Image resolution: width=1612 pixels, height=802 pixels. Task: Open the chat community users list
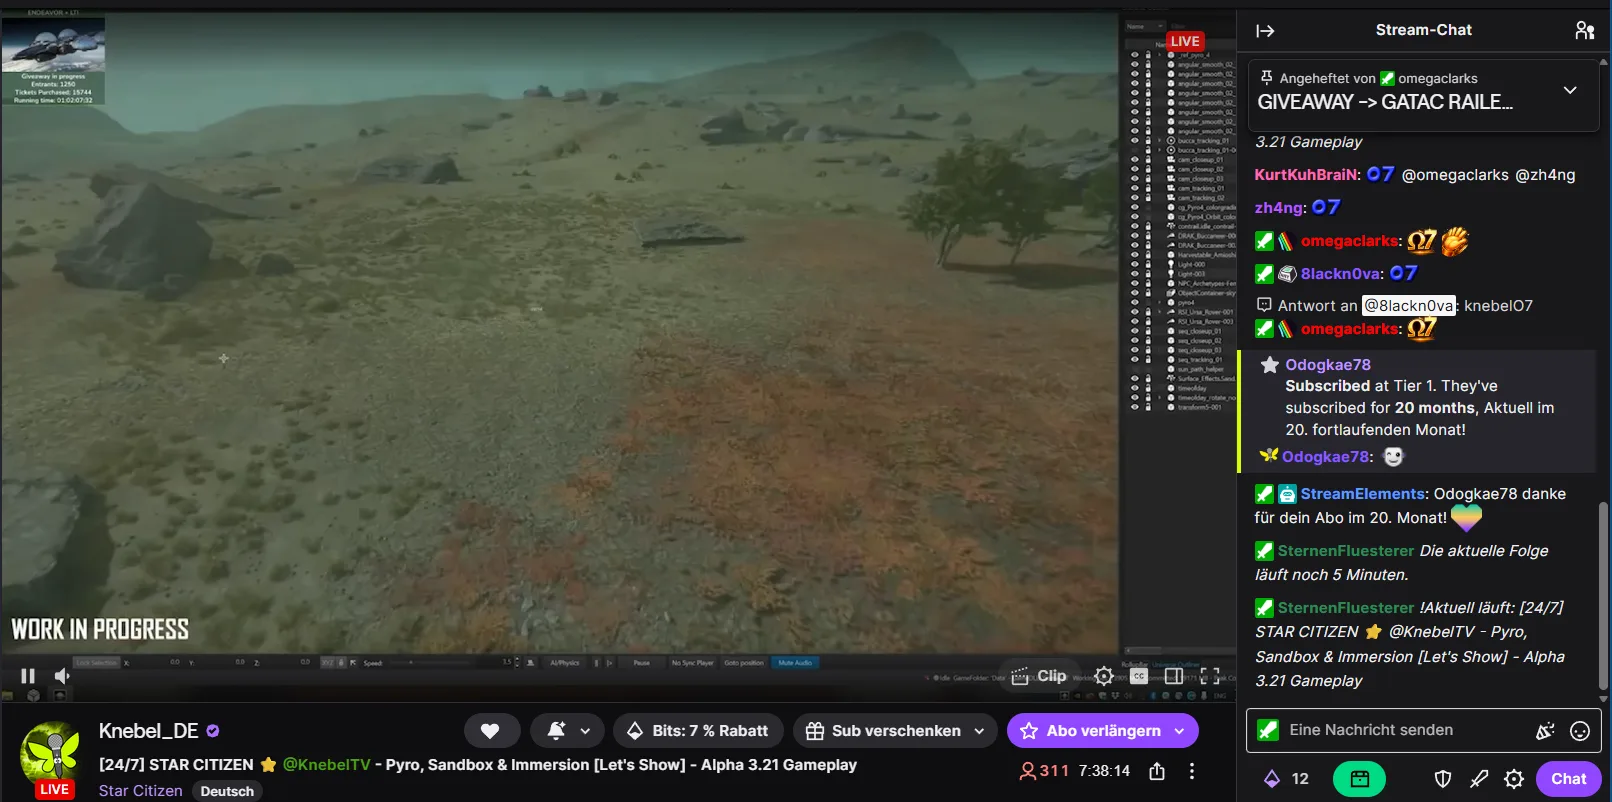pyautogui.click(x=1585, y=31)
